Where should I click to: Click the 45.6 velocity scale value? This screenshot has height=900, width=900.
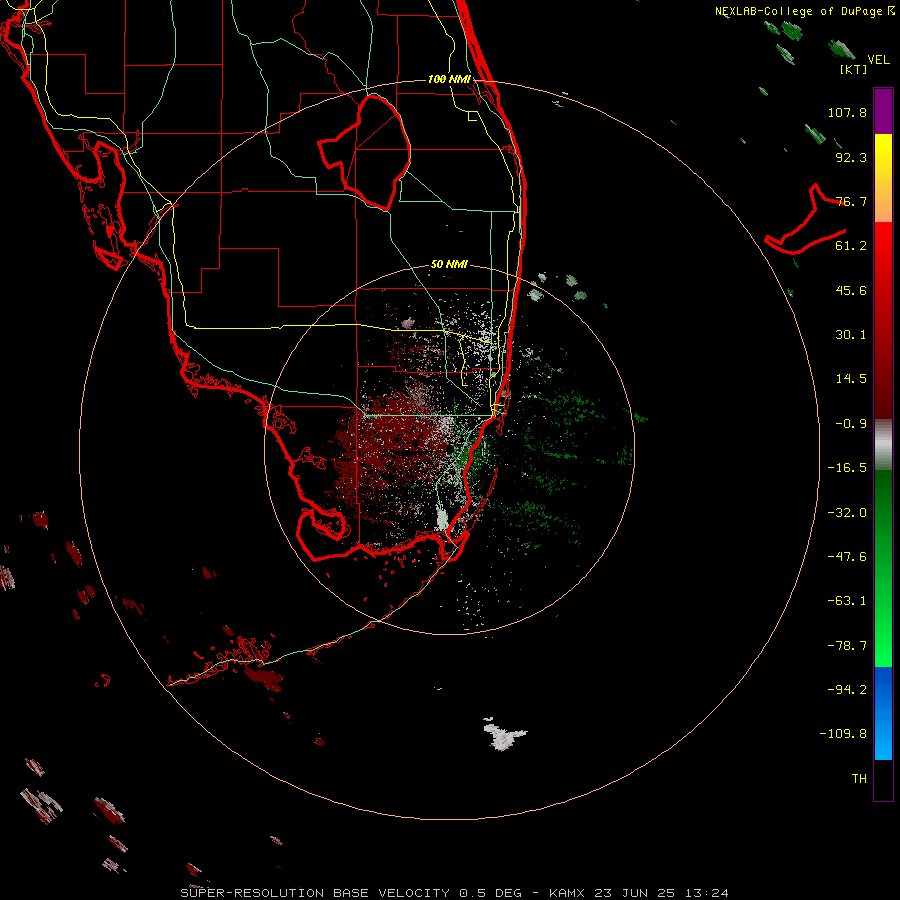851,290
